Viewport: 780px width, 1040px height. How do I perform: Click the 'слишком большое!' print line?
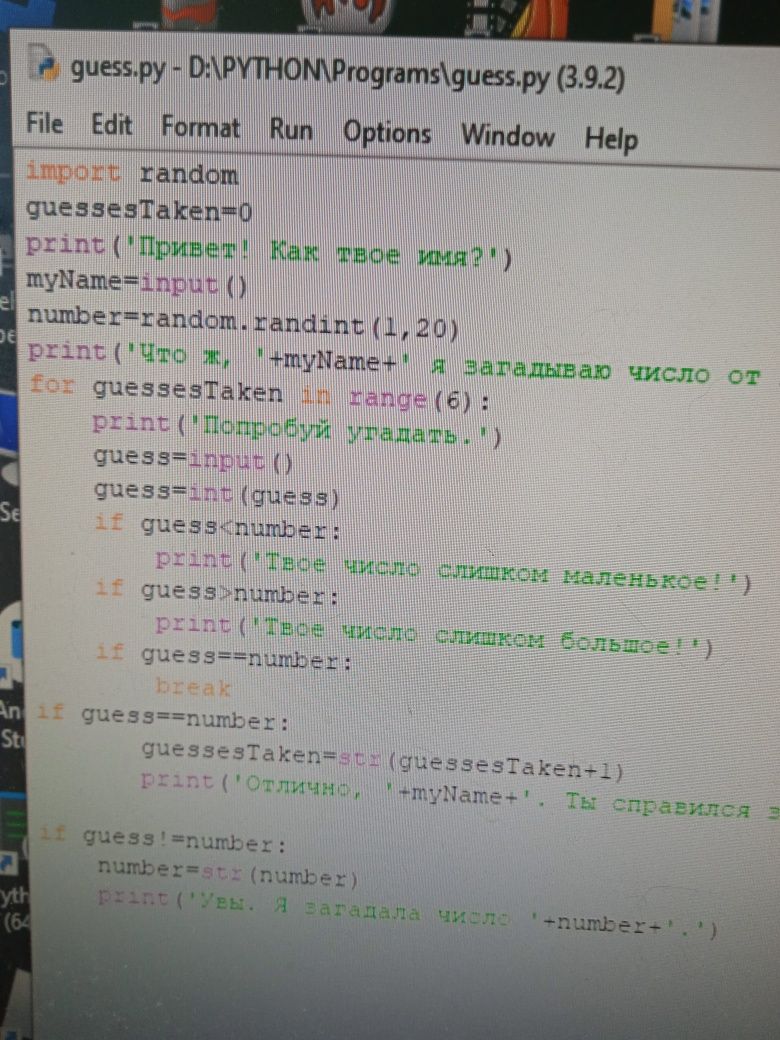click(x=434, y=635)
